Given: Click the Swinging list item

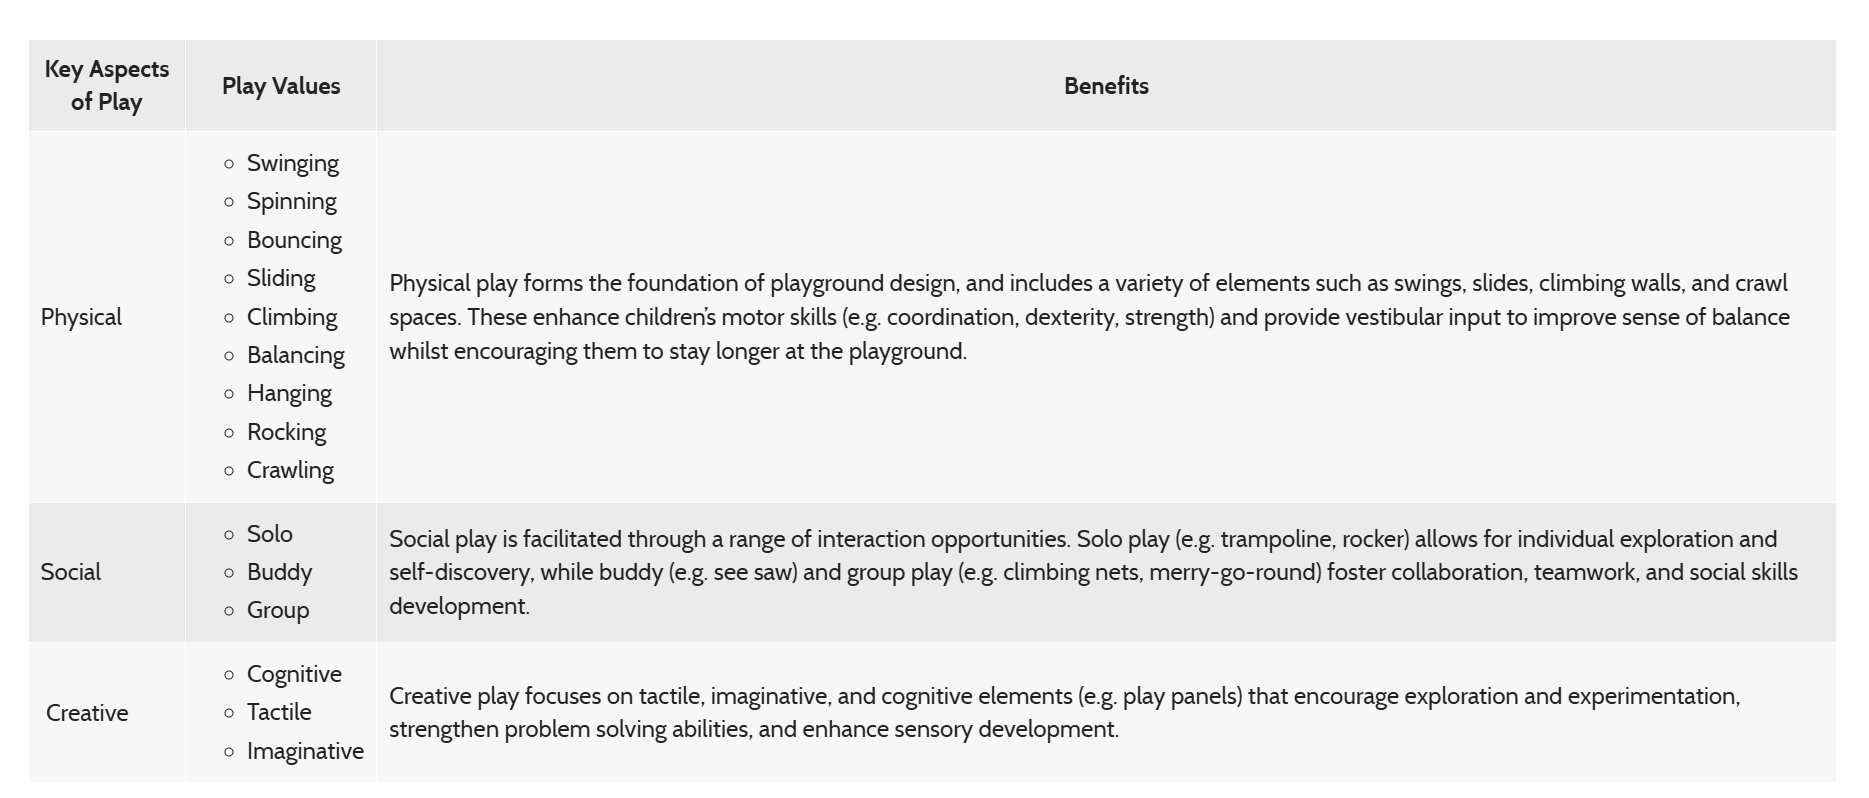Looking at the screenshot, I should [x=292, y=163].
